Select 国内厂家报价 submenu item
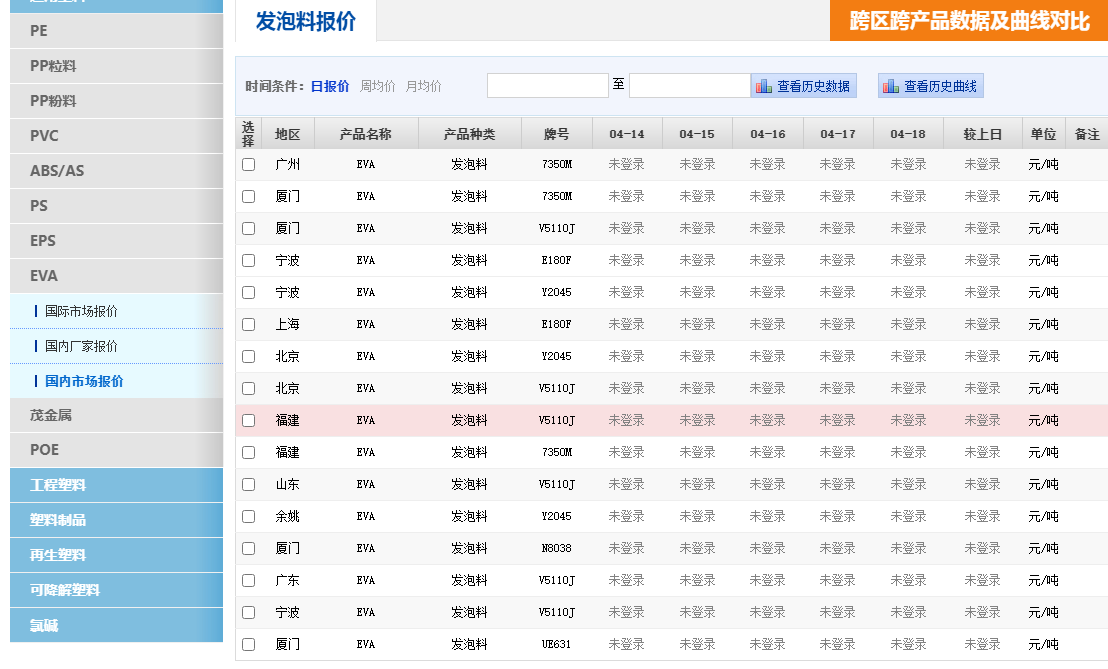 (81, 346)
